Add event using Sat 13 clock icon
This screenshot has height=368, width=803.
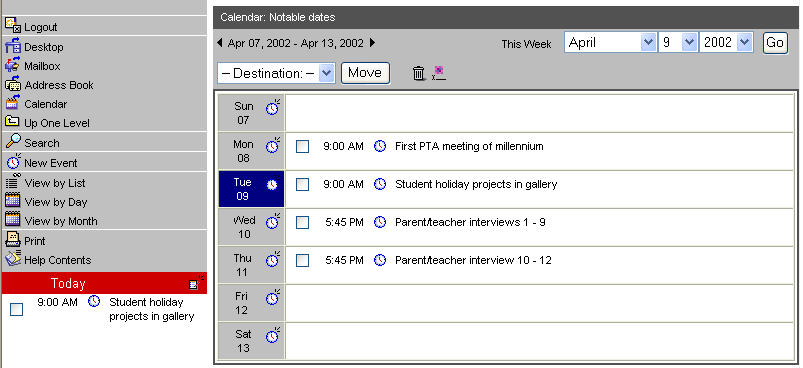click(x=273, y=336)
